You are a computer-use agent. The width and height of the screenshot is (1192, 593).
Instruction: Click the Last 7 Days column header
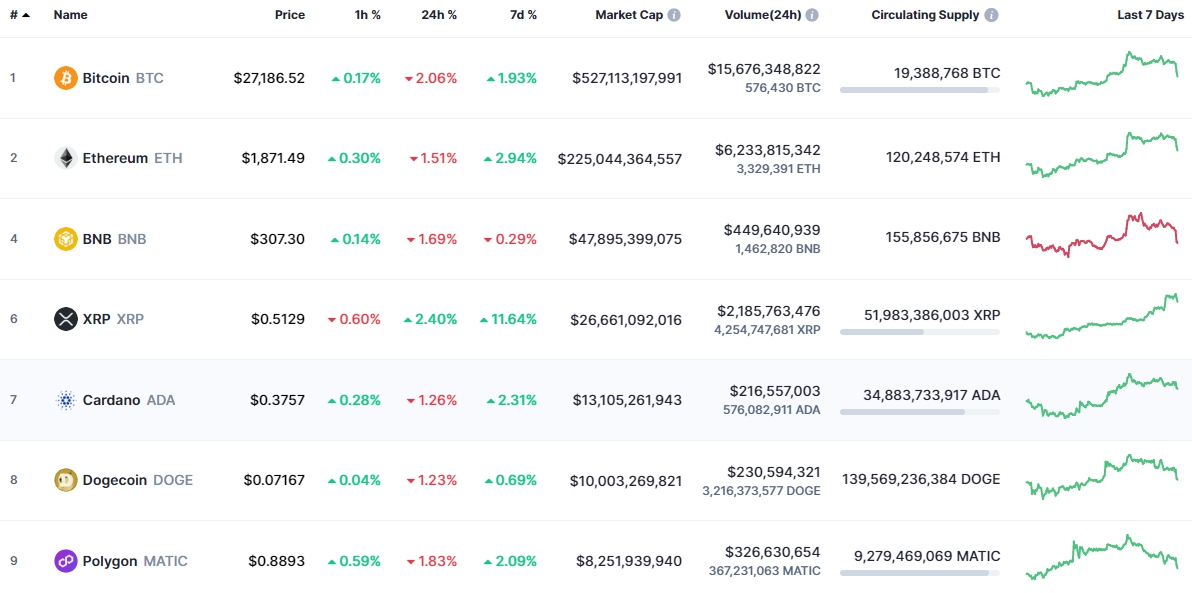[x=1150, y=15]
